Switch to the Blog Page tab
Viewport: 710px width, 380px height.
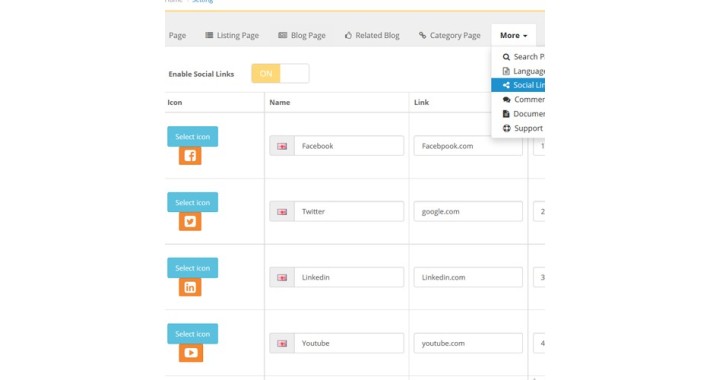click(x=302, y=35)
